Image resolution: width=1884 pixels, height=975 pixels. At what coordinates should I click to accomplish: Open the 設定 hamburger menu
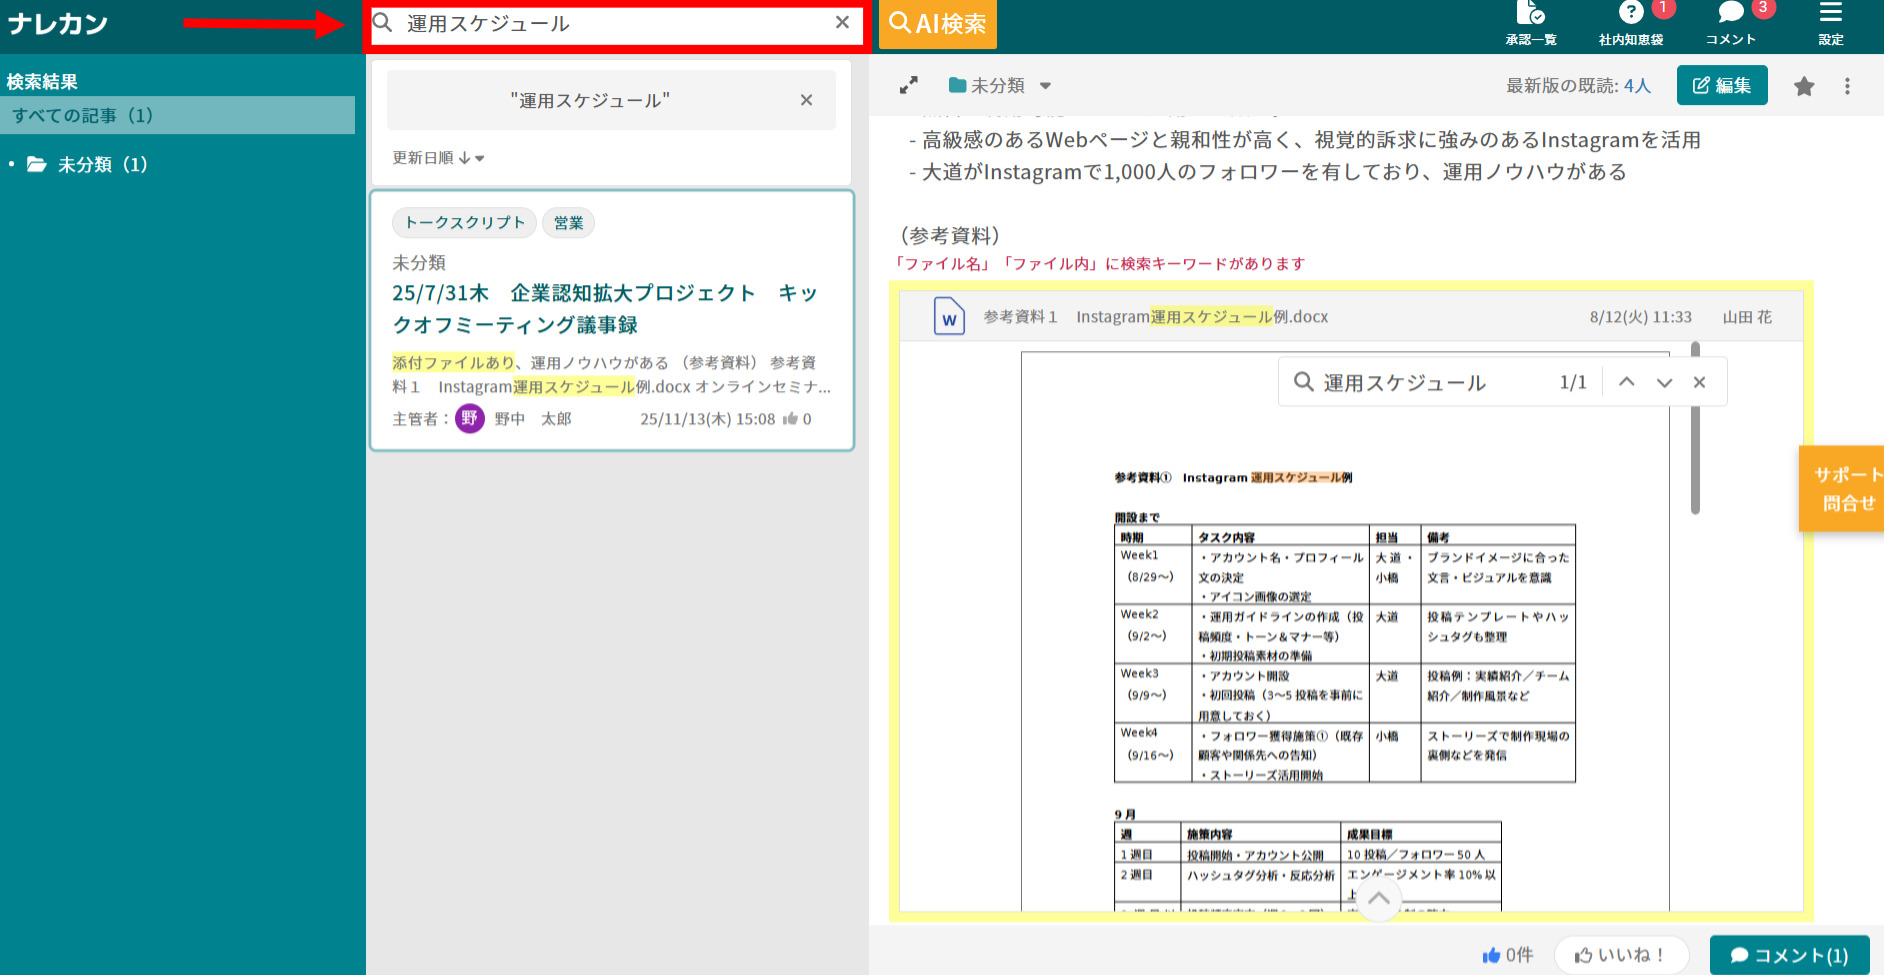tap(1831, 24)
